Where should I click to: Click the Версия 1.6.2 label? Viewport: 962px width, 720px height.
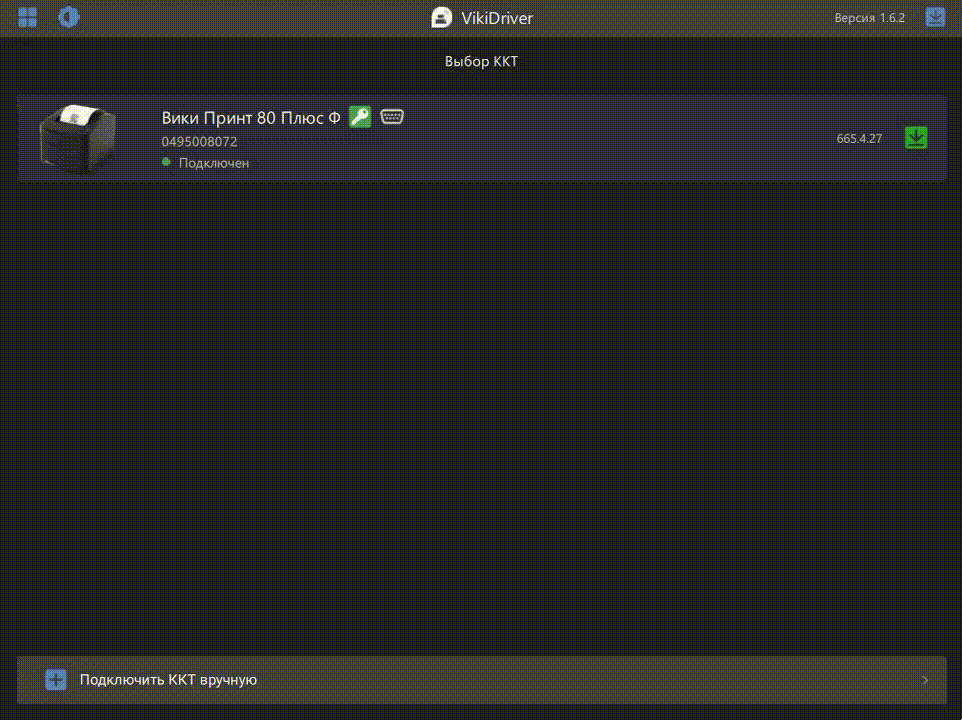869,18
